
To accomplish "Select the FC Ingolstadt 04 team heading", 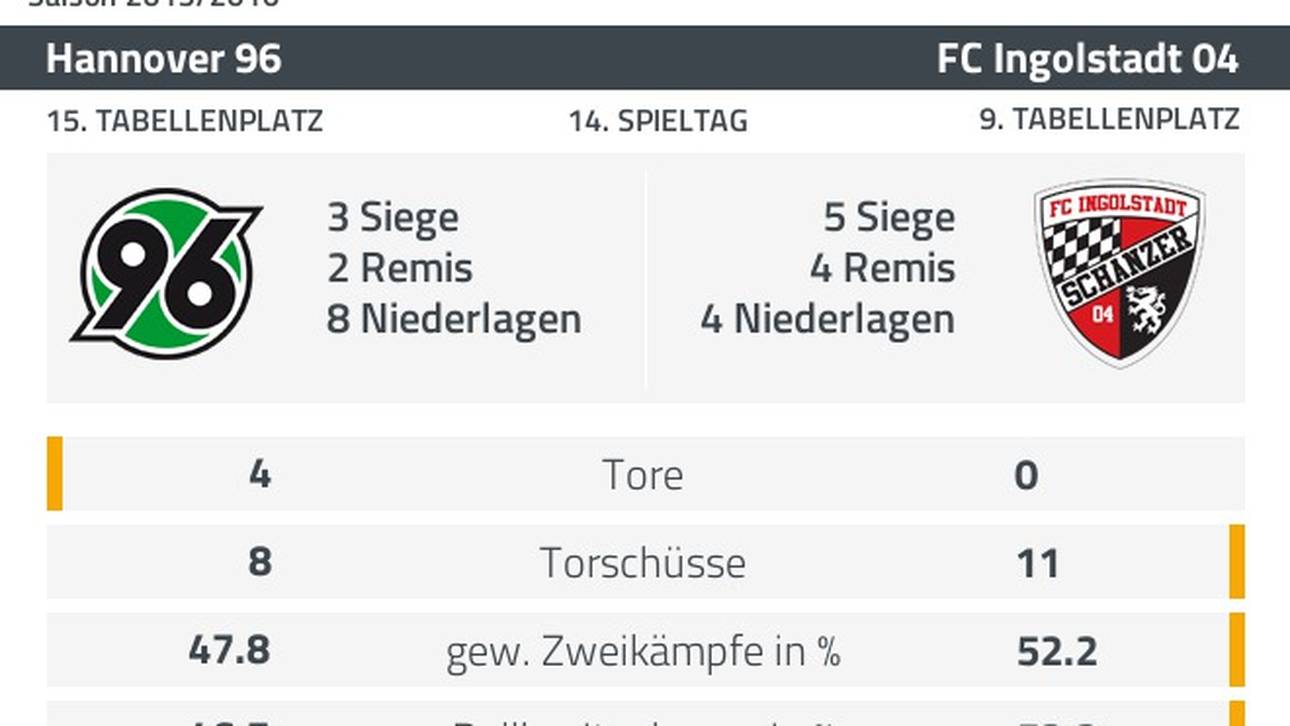I will [1087, 59].
